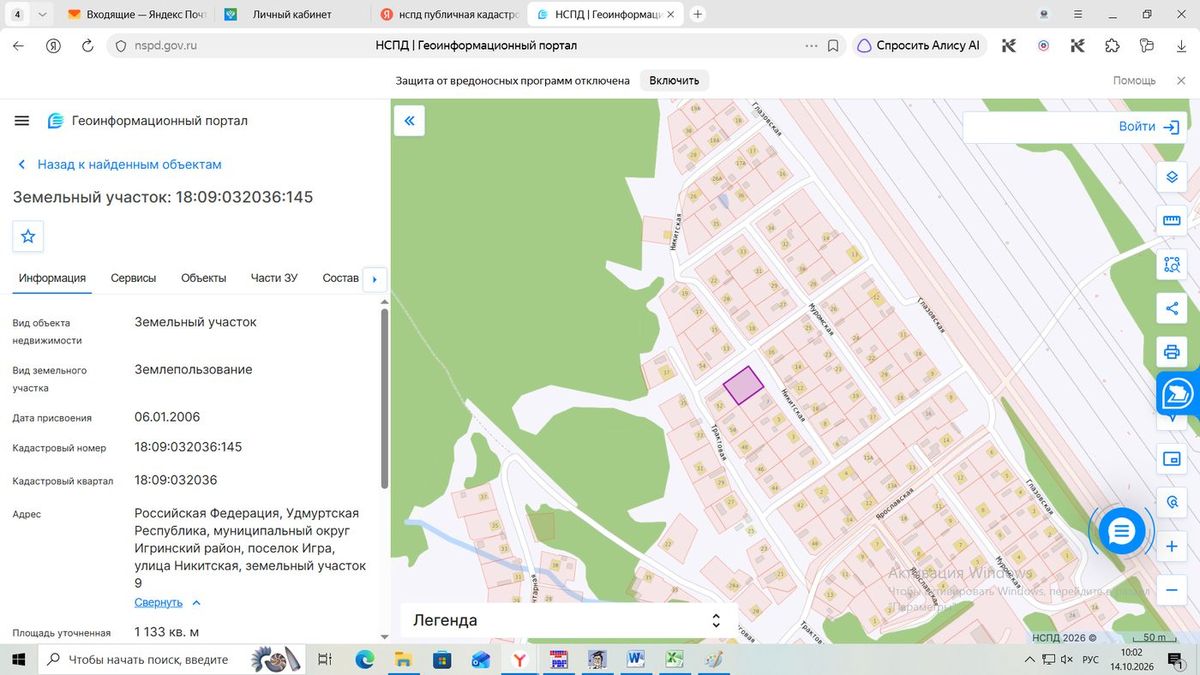Zoom out the map with the minus button

1172,590
